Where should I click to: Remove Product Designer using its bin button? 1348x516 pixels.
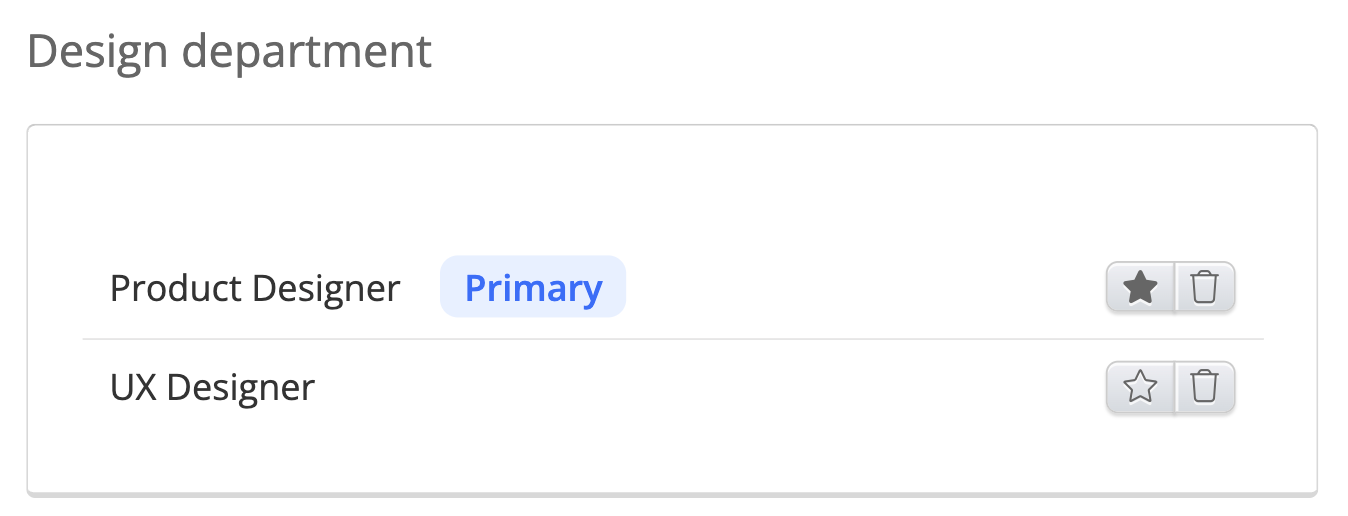point(1205,289)
